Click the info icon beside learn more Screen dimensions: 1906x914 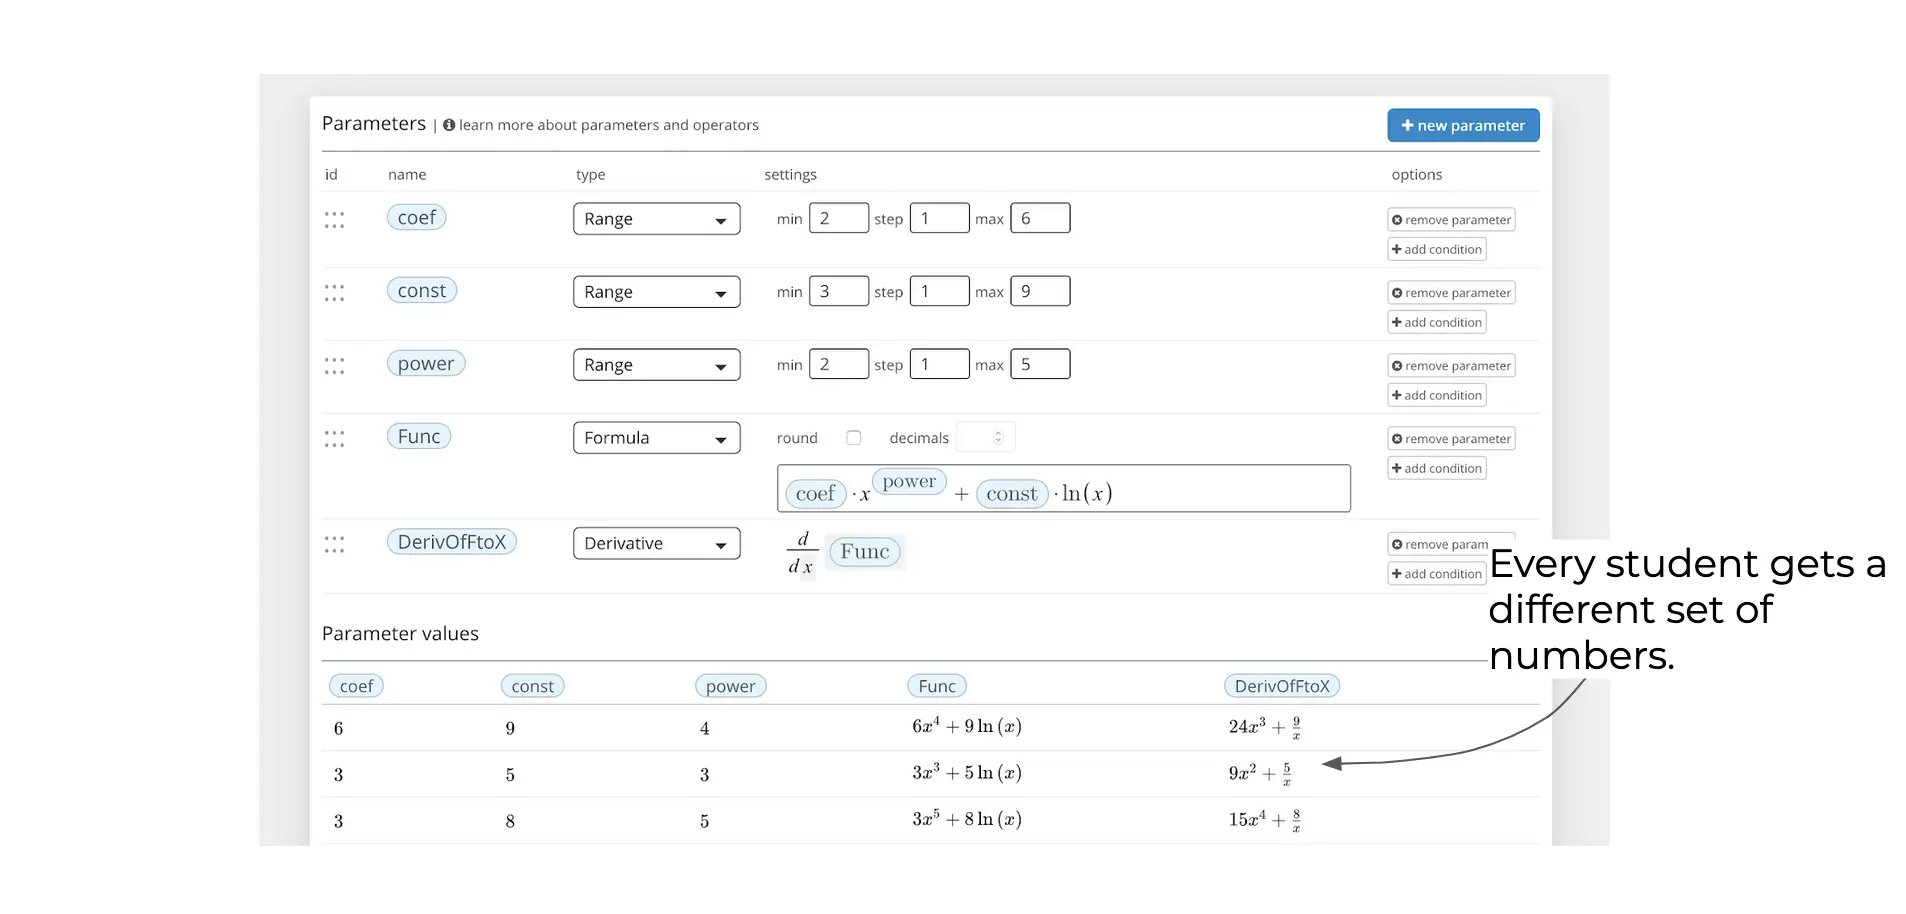[x=449, y=125]
